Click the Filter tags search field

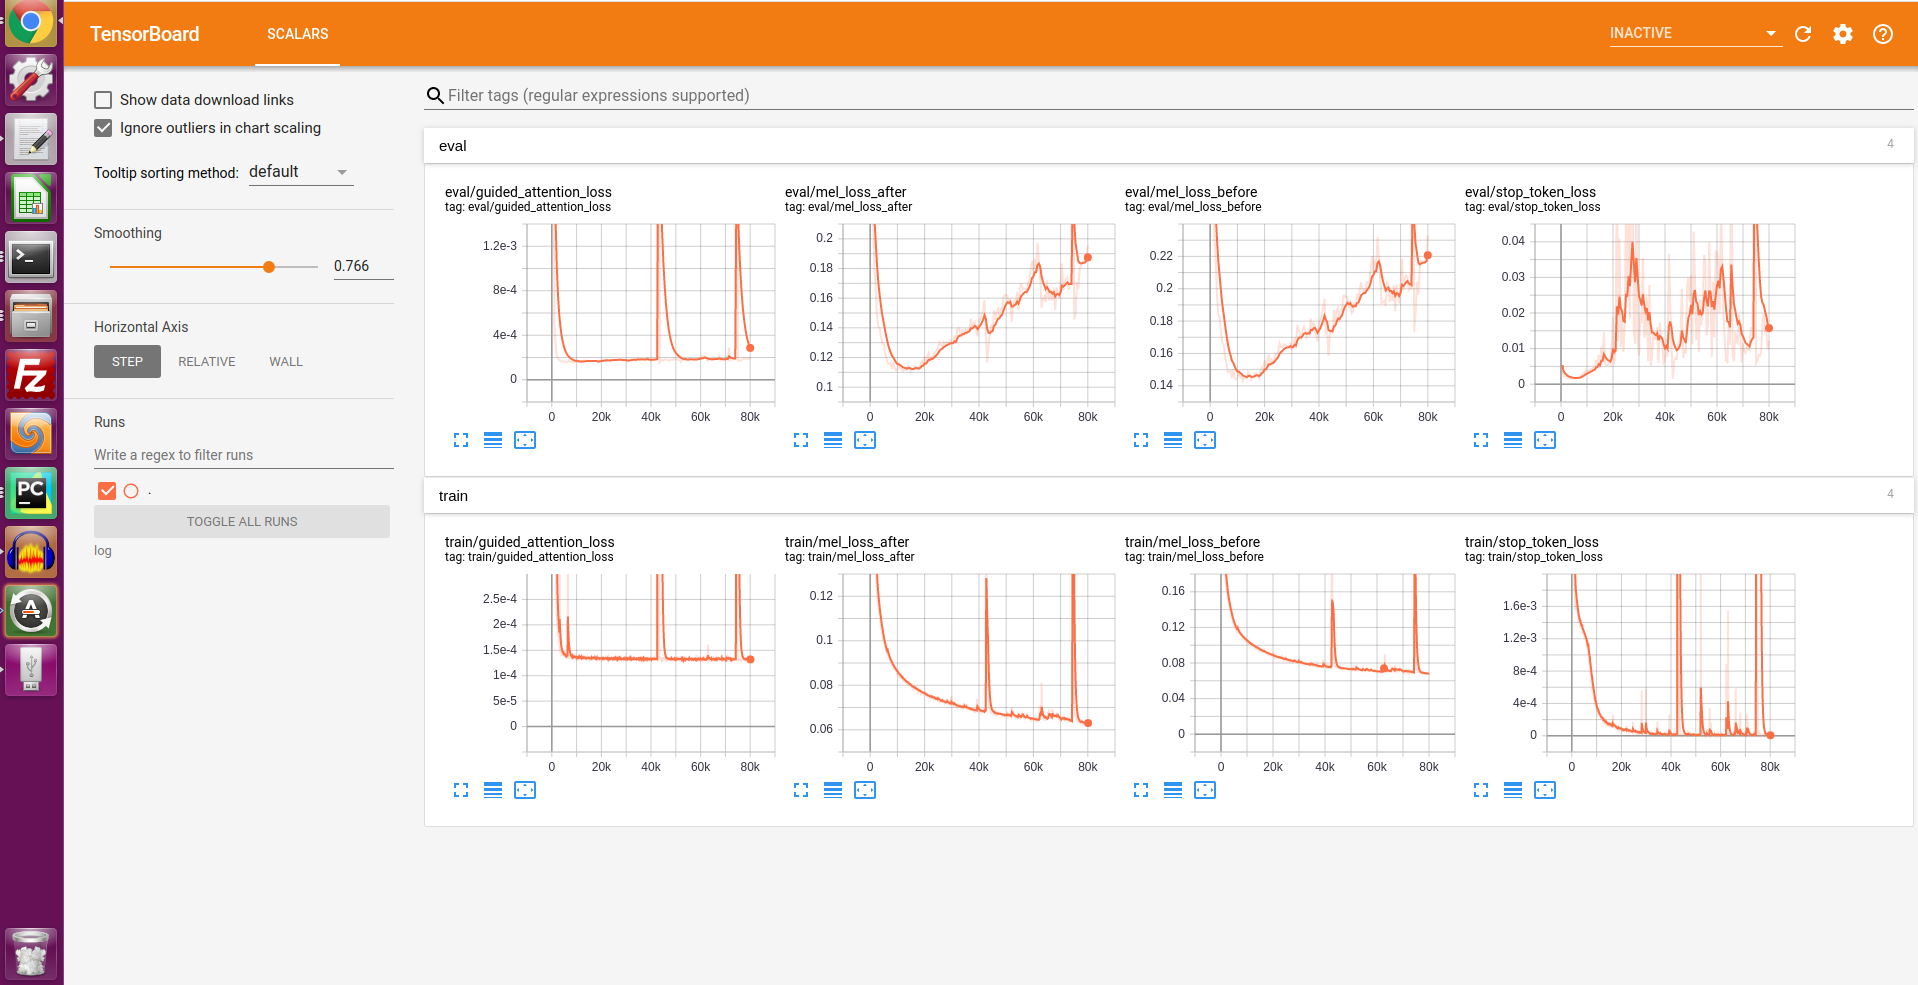click(x=700, y=95)
